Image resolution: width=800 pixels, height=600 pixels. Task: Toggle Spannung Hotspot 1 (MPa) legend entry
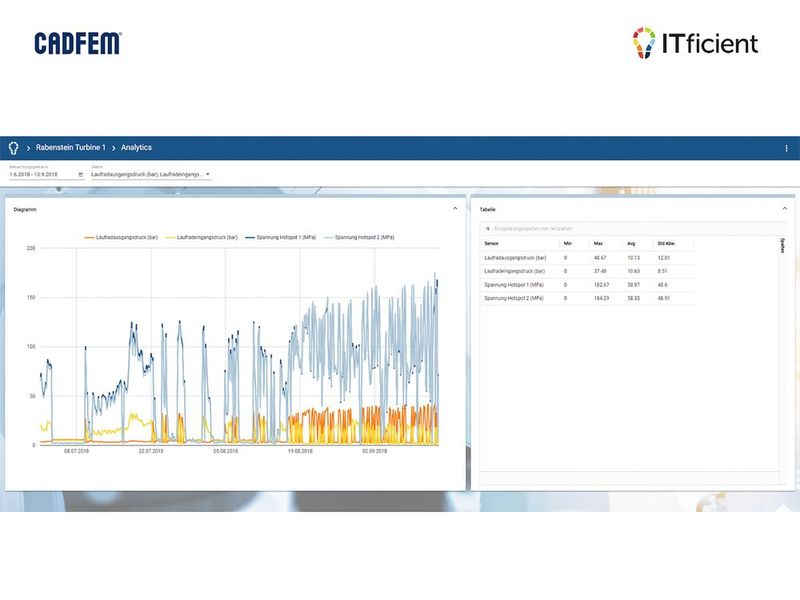(281, 237)
